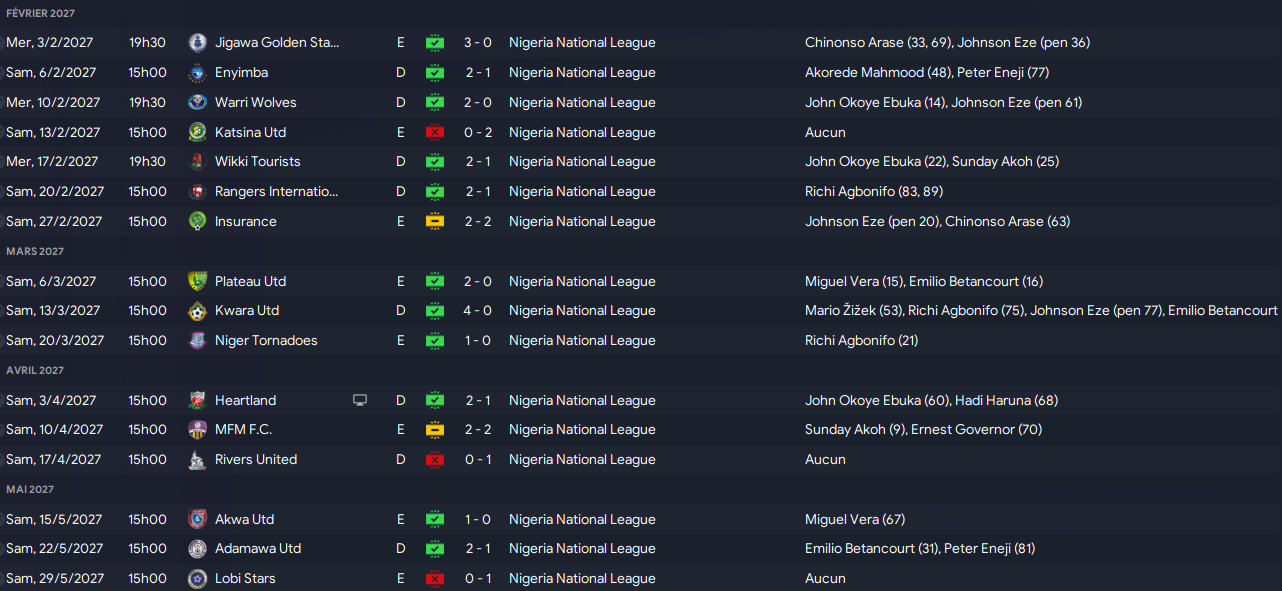Open the Wikki Tourists team link
The height and width of the screenshot is (591, 1282).
257,161
